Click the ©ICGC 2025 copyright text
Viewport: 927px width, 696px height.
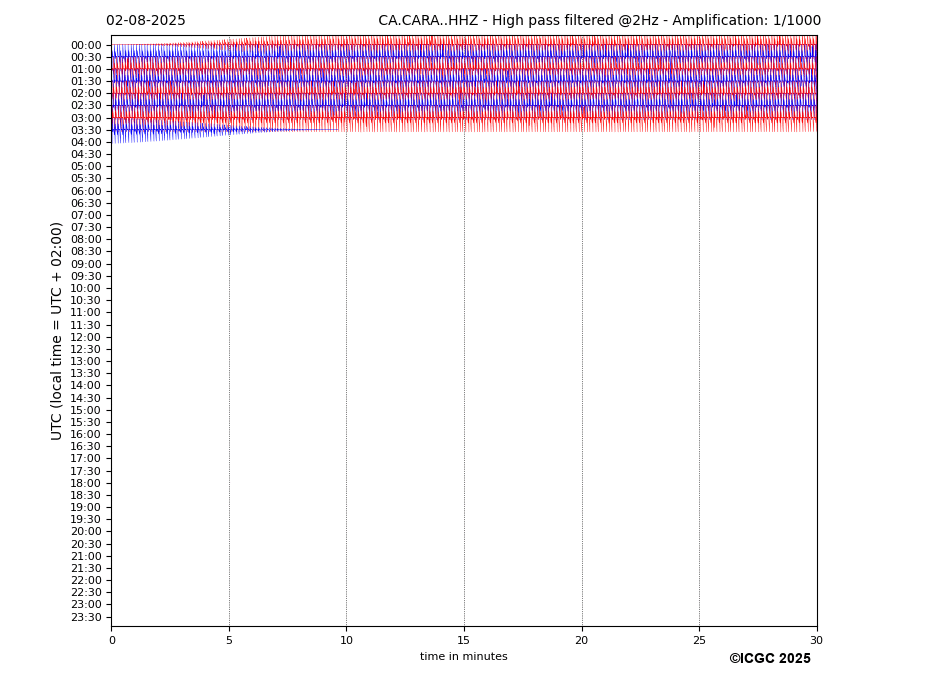[x=770, y=659]
